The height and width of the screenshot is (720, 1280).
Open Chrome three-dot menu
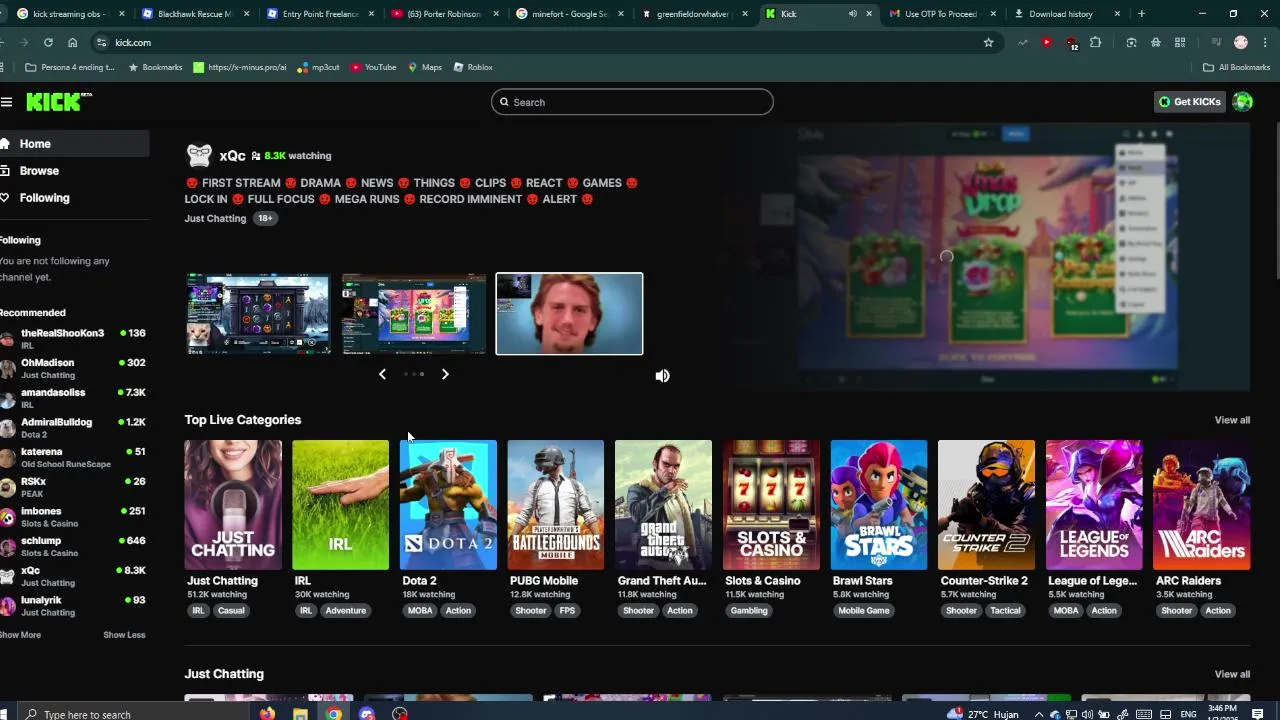point(1263,42)
